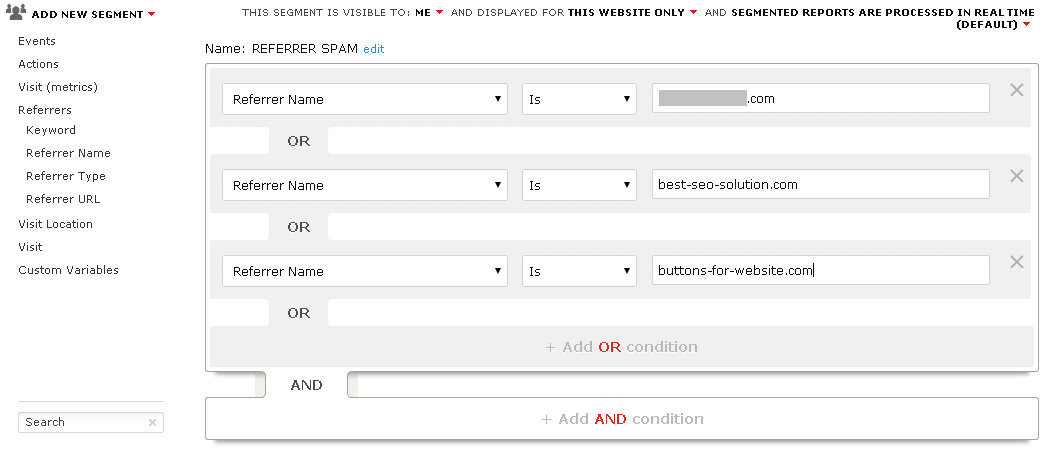Screen dimensions: 1044x449
Task: Open the Add New Segment dropdown arrow
Action: [x=152, y=15]
